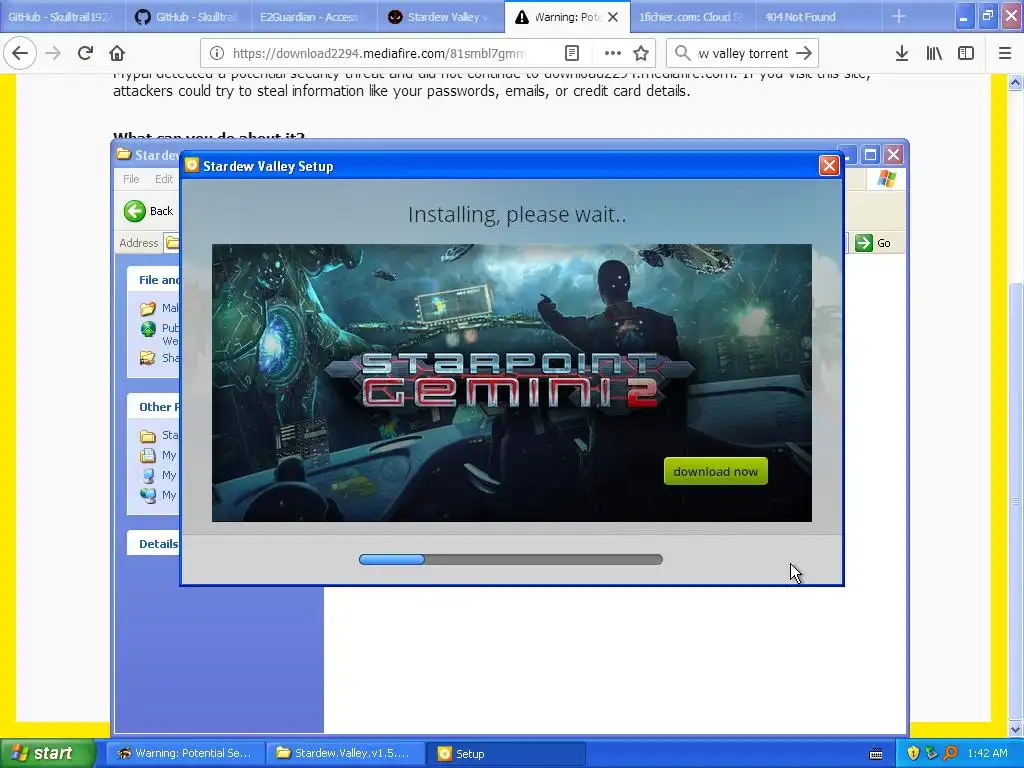Click the search magnifier icon
Viewport: 1024px width, 768px height.
click(x=682, y=53)
